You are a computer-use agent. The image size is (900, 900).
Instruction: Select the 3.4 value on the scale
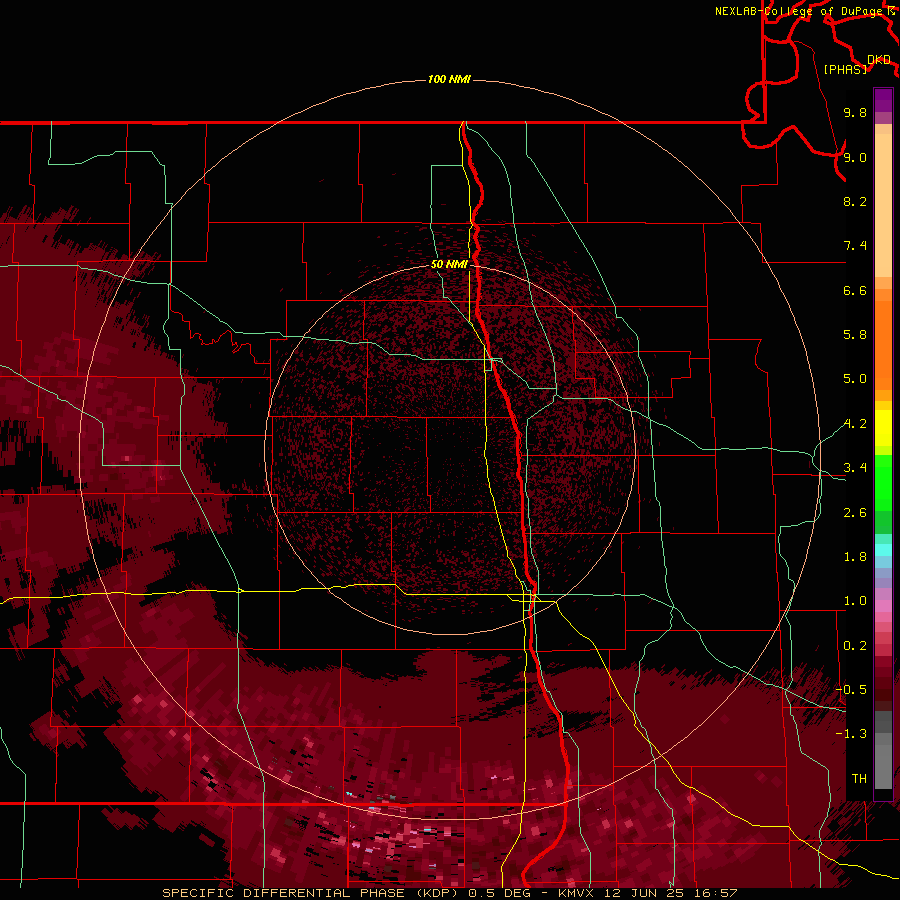[855, 468]
